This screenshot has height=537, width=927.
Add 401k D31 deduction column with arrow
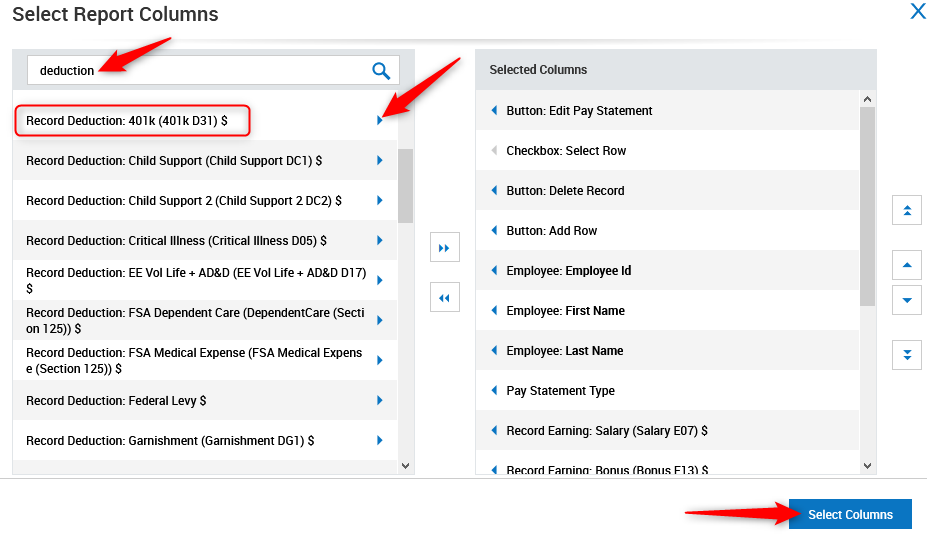(380, 120)
